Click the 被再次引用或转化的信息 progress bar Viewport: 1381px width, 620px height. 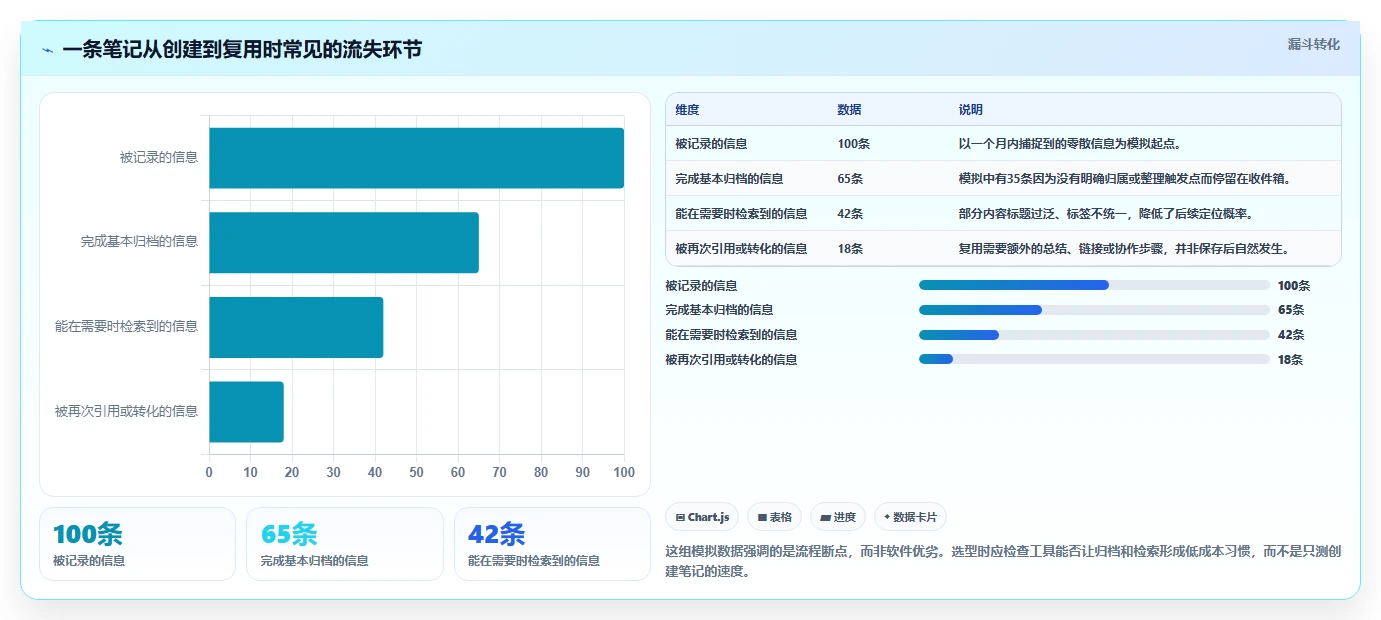(1094, 360)
